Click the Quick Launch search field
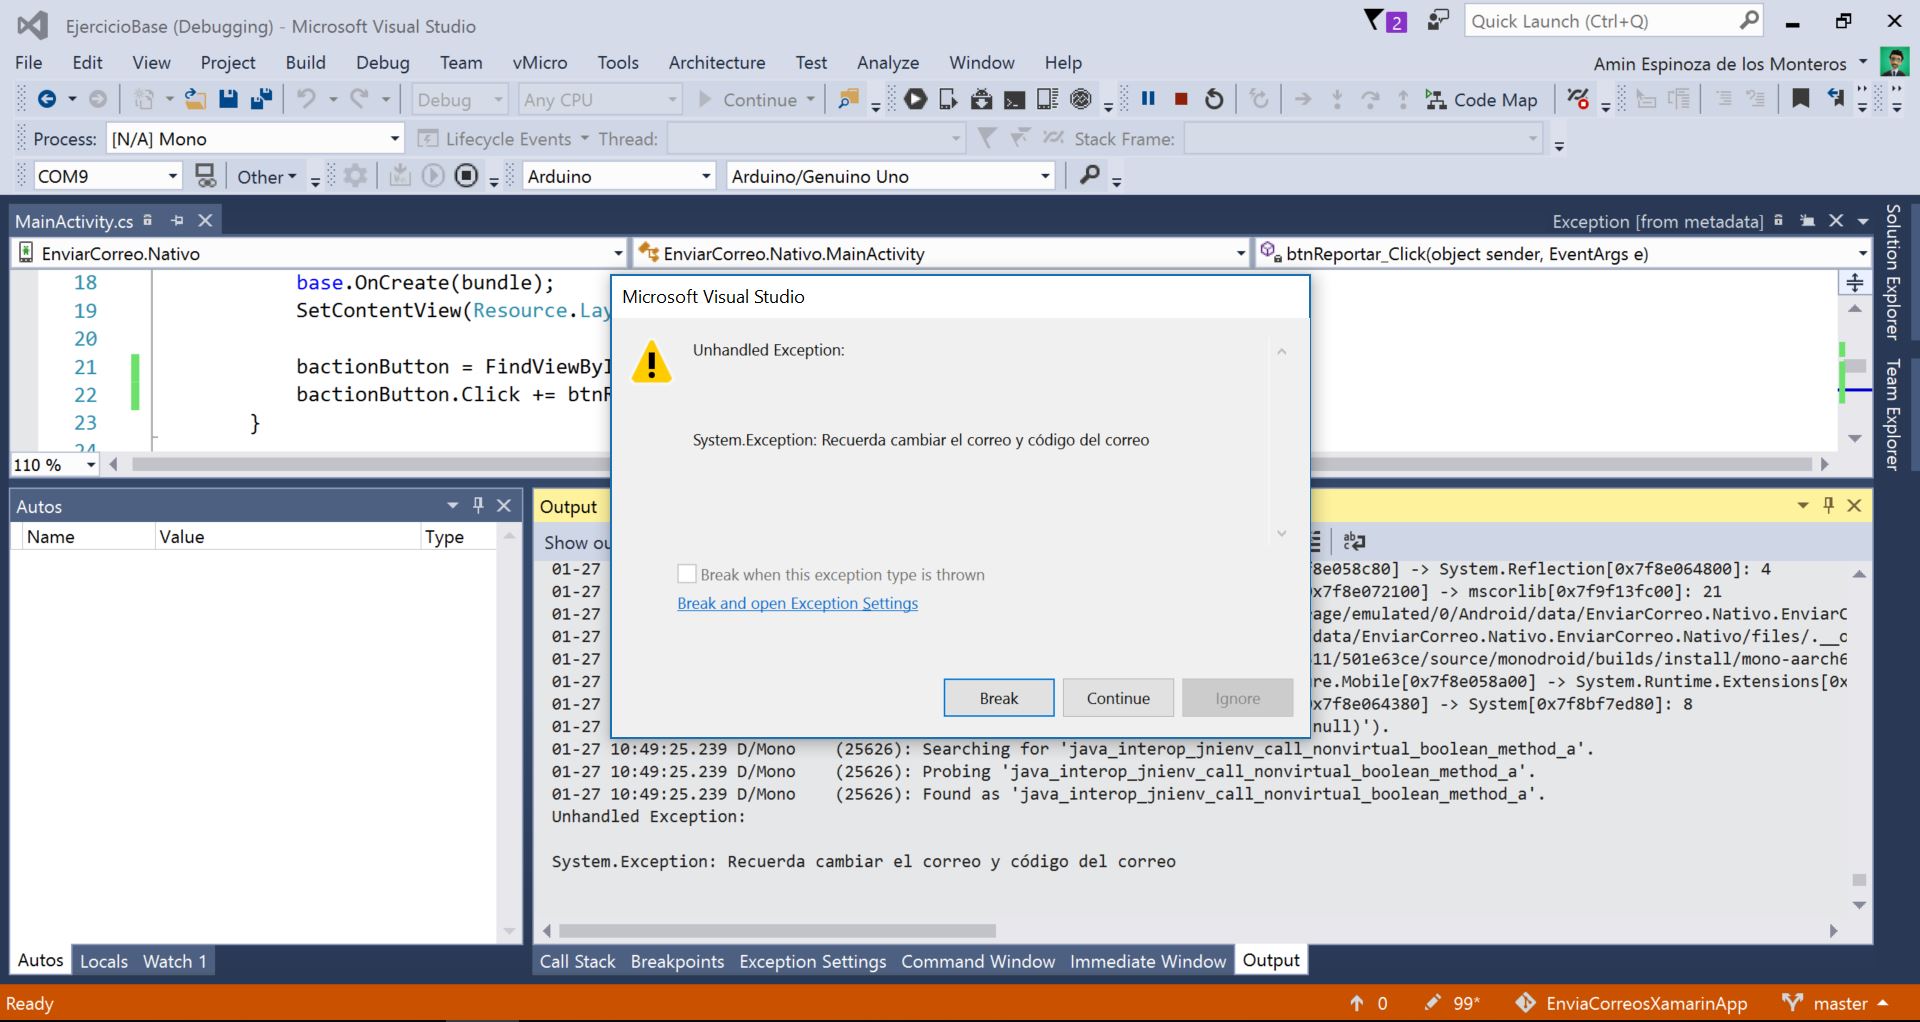This screenshot has width=1920, height=1022. [1615, 21]
